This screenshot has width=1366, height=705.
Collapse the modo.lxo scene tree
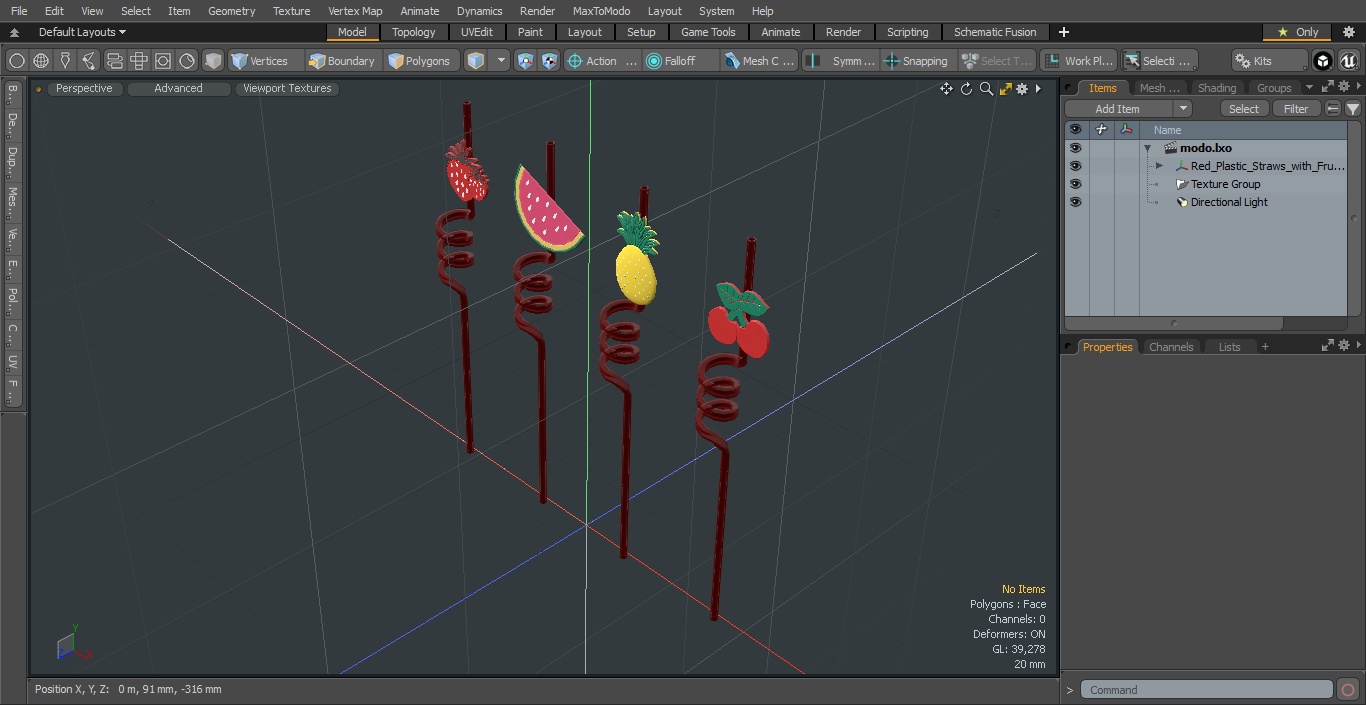tap(1148, 148)
